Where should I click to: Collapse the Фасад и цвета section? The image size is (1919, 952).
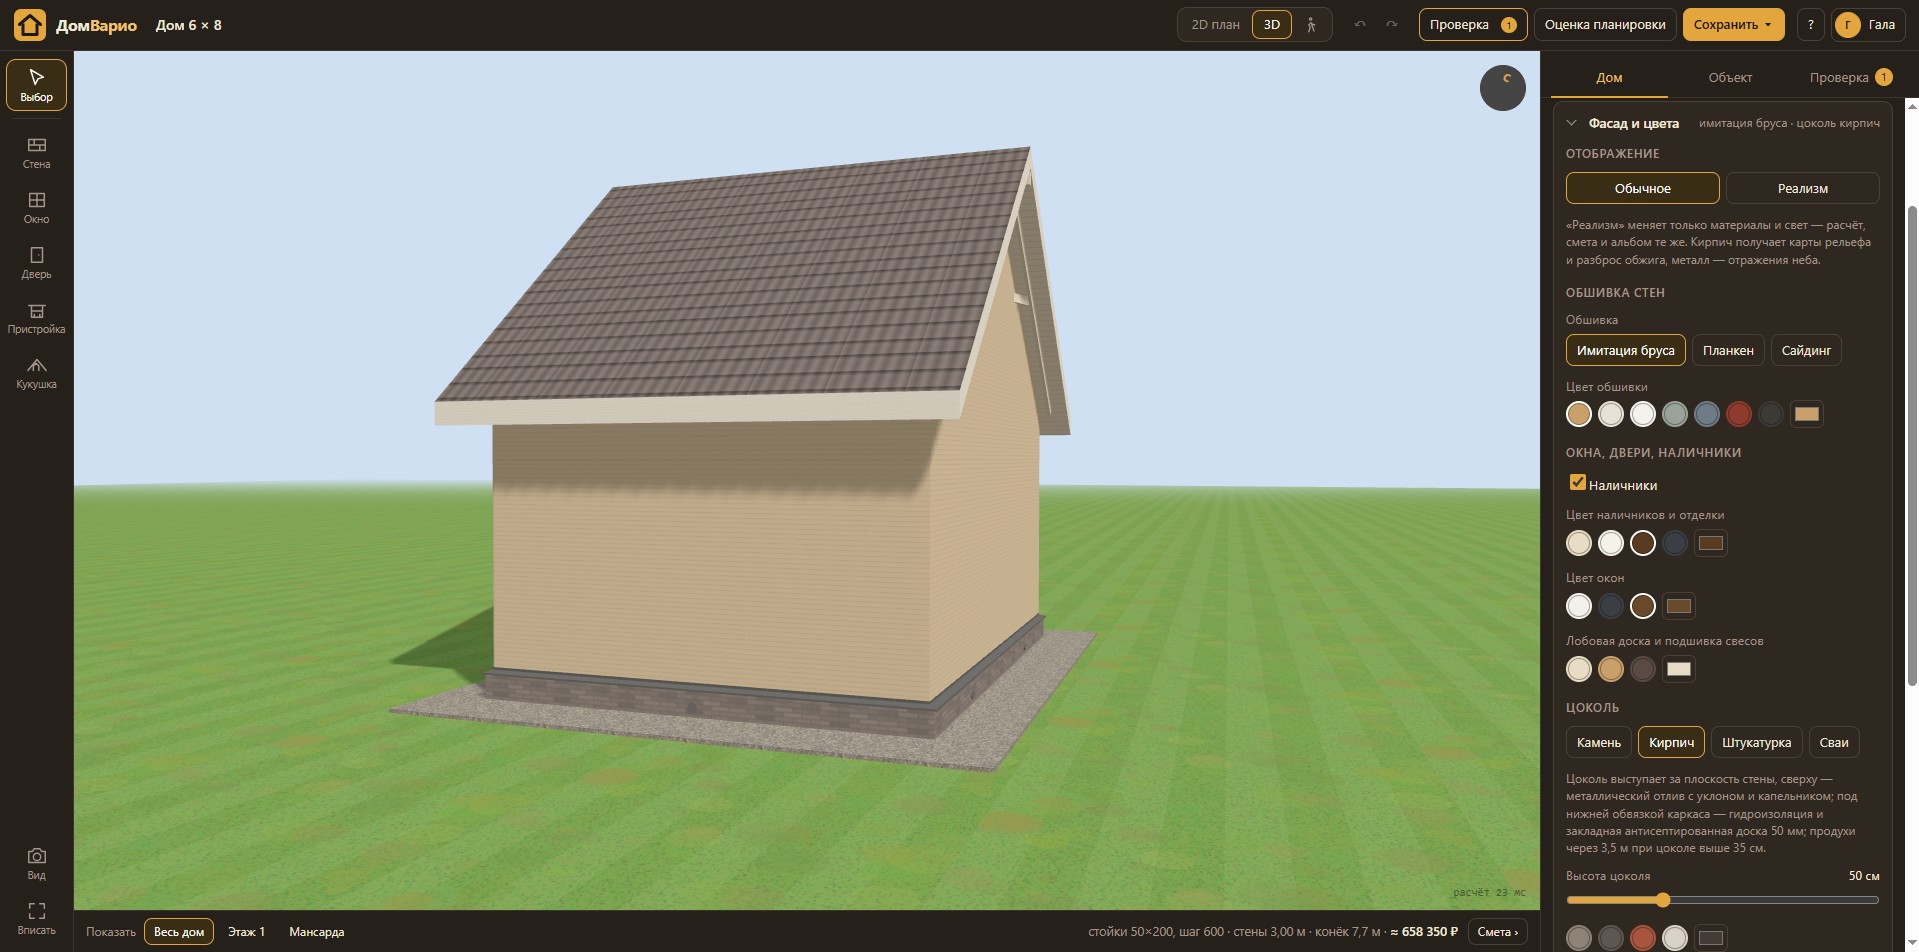click(x=1572, y=123)
